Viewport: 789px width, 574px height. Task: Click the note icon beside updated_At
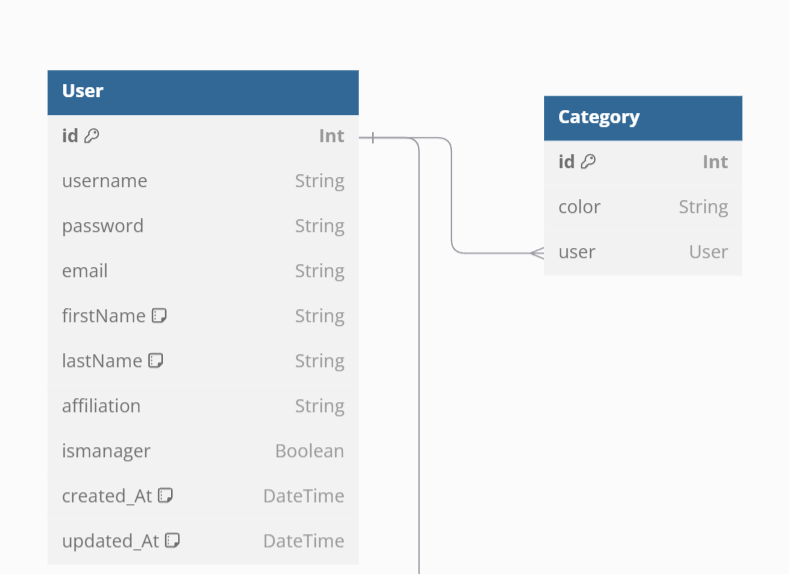172,541
